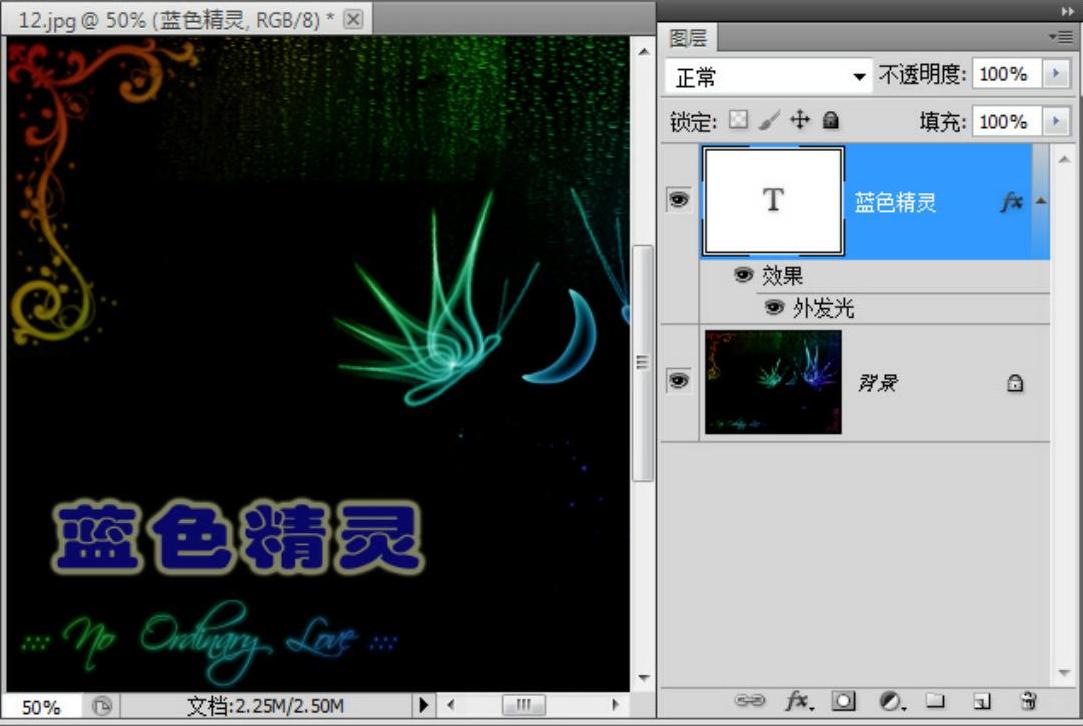Open the 不透明度 opacity slider arrow
Screen dimensions: 1083x726
click(x=1055, y=74)
